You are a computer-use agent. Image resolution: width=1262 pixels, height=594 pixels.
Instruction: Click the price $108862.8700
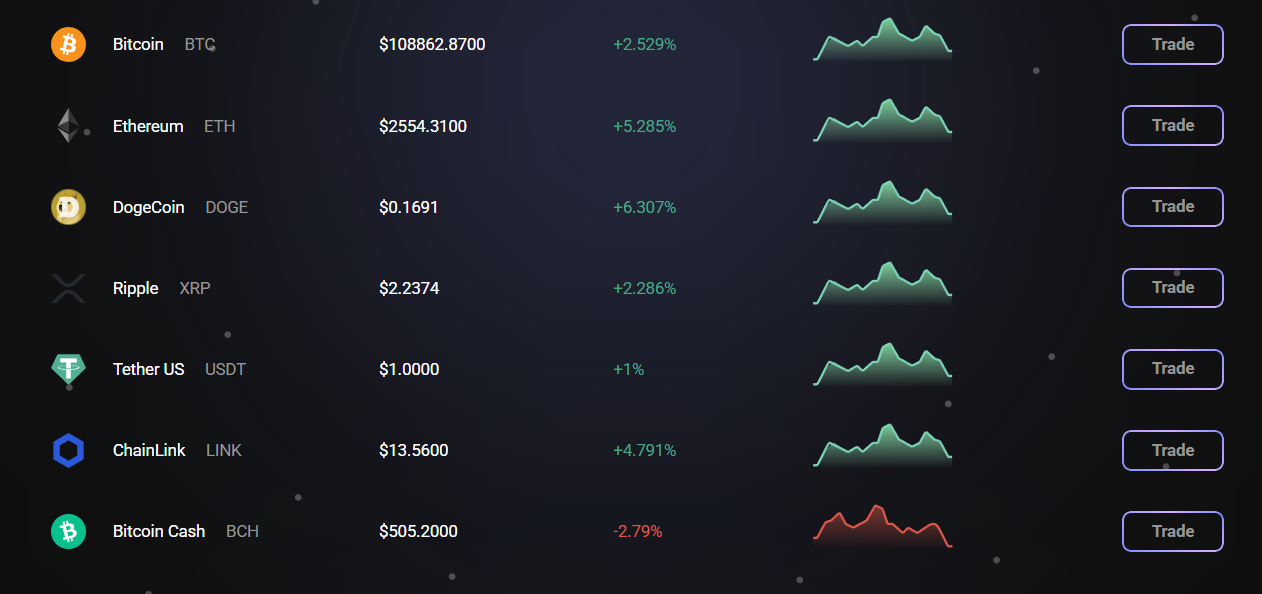[x=432, y=45]
